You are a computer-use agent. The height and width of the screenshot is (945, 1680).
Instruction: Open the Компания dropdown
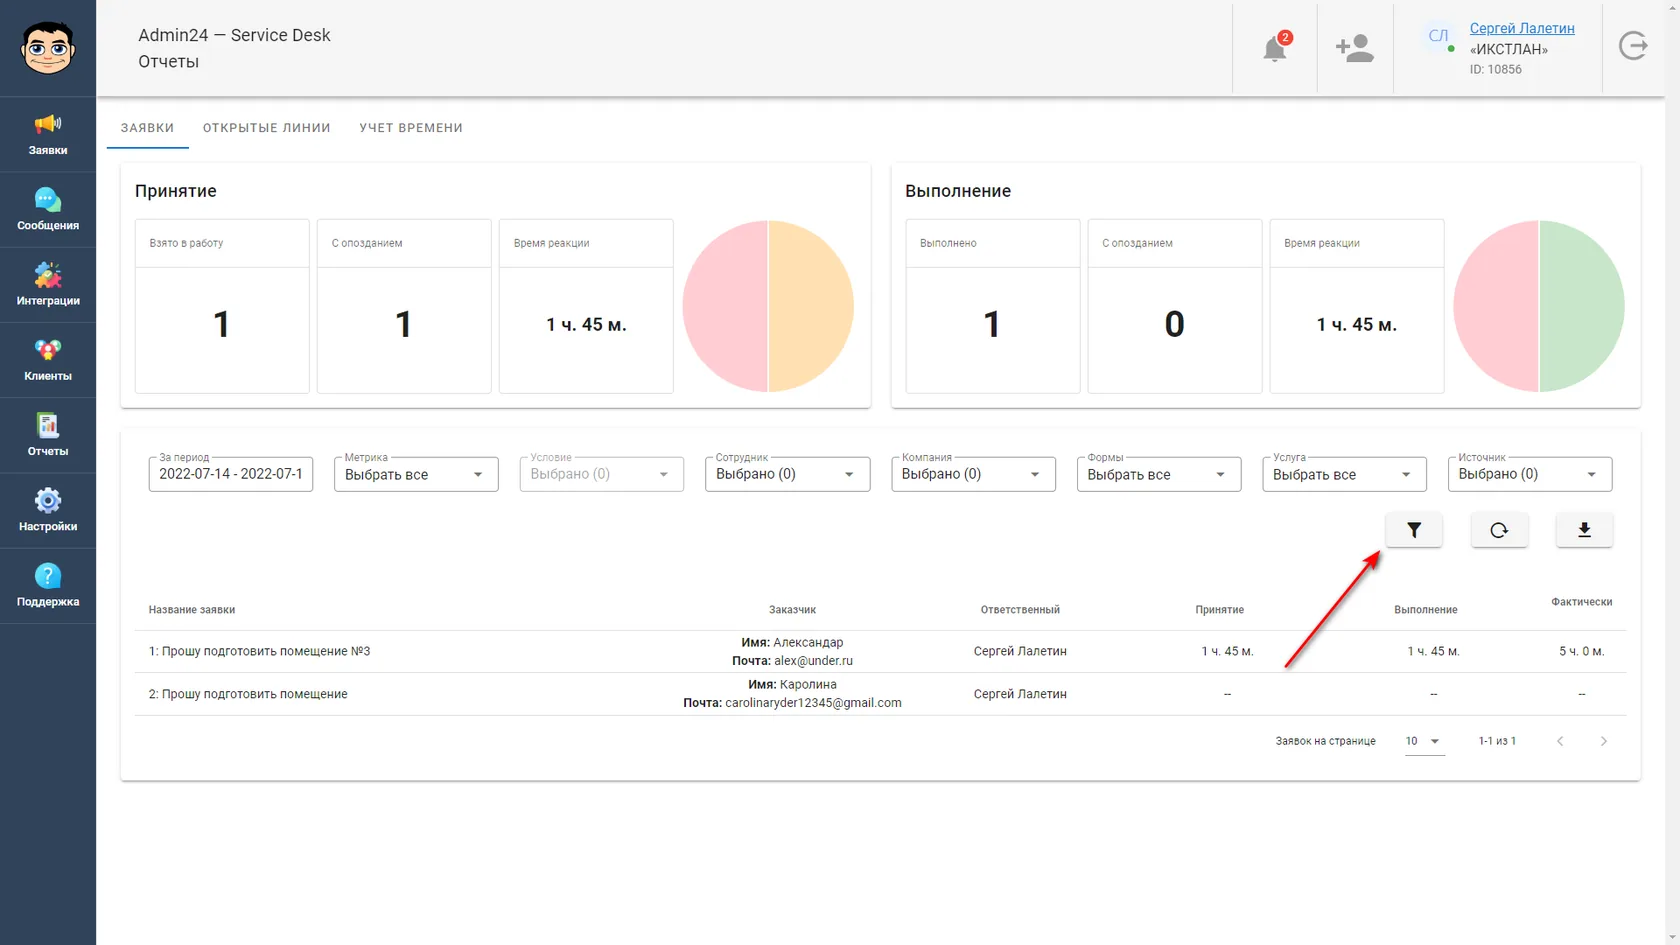click(x=973, y=474)
